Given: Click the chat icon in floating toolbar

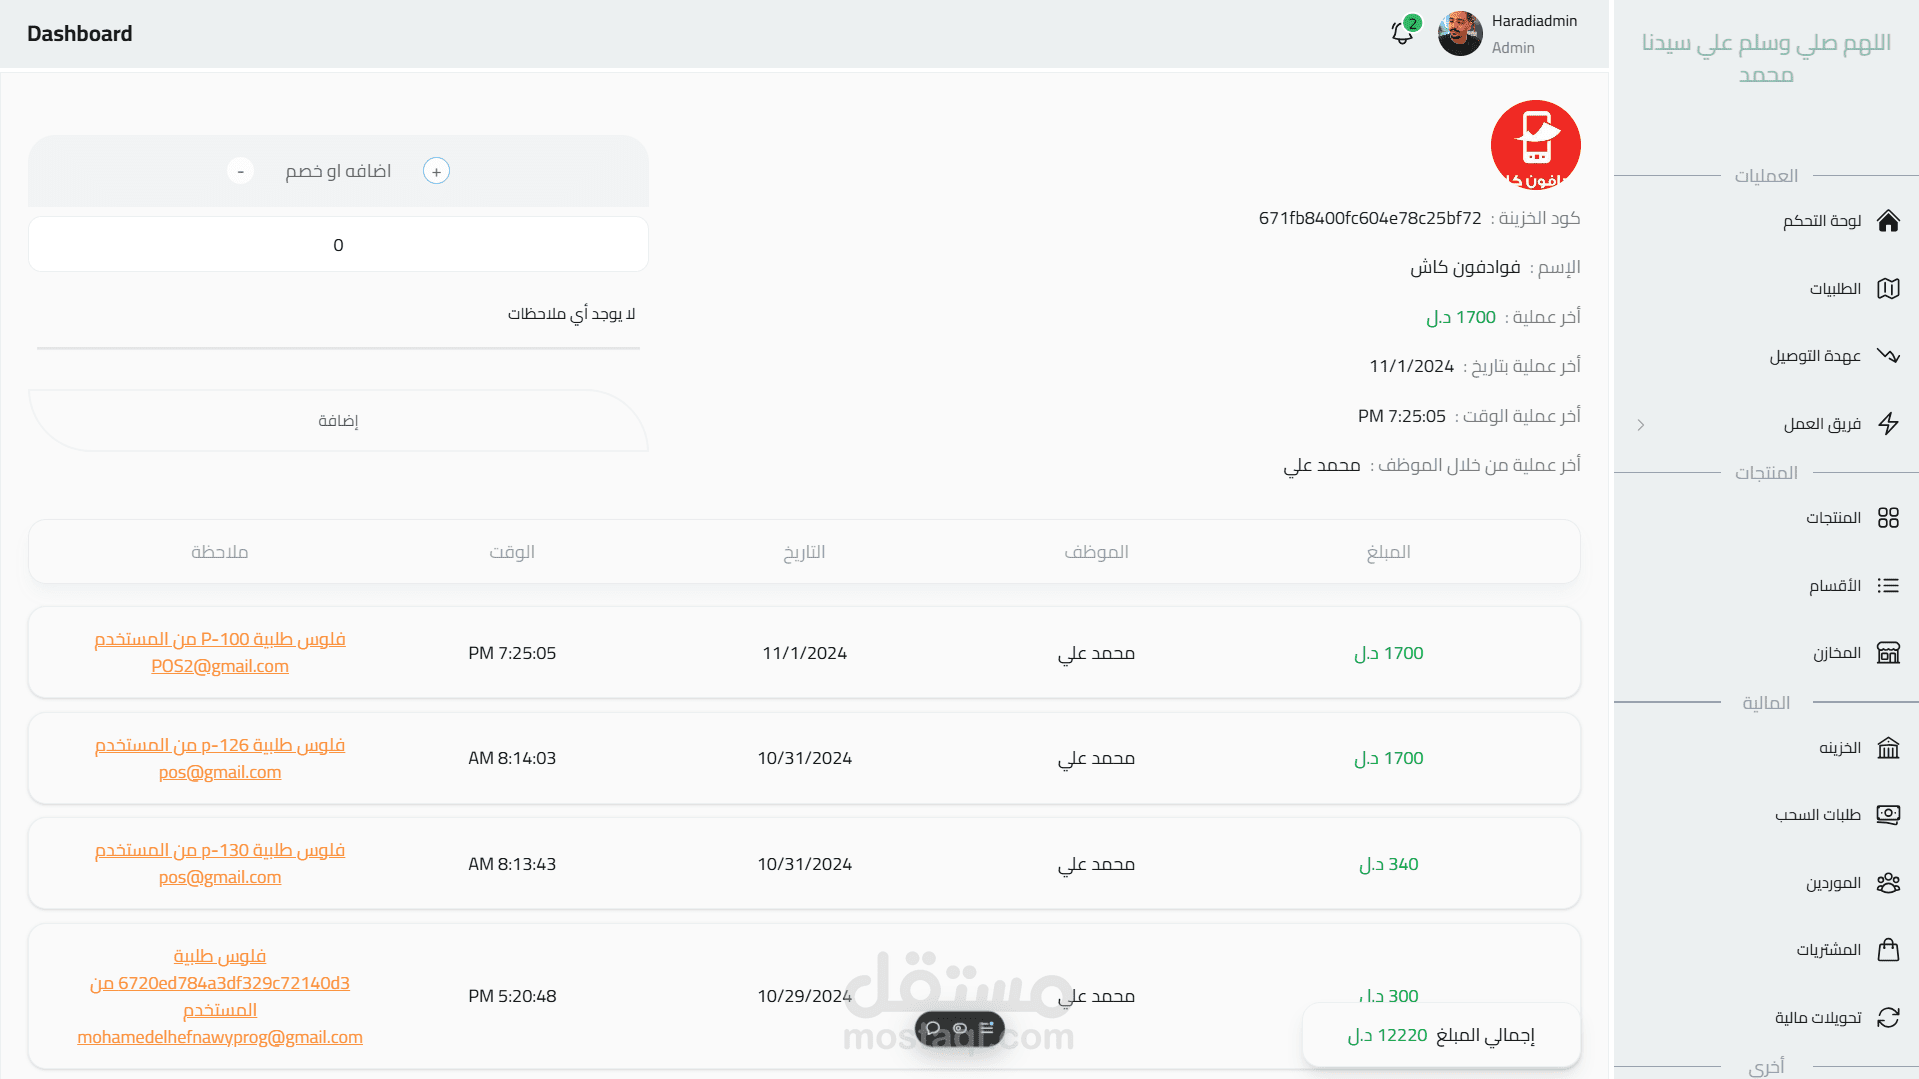Looking at the screenshot, I should point(933,1028).
